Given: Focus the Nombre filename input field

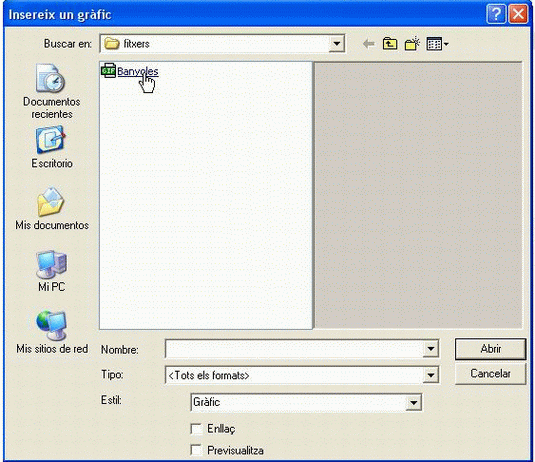Looking at the screenshot, I should 294,349.
